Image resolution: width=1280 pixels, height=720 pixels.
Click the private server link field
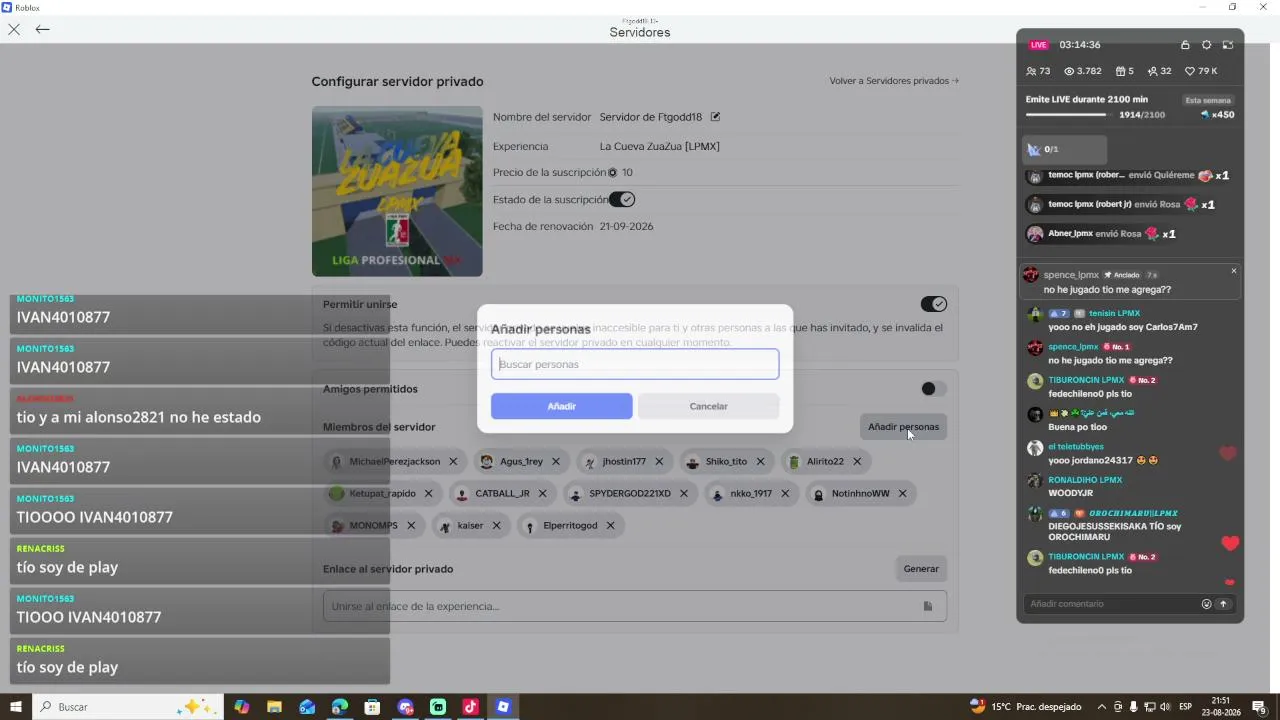click(x=635, y=606)
